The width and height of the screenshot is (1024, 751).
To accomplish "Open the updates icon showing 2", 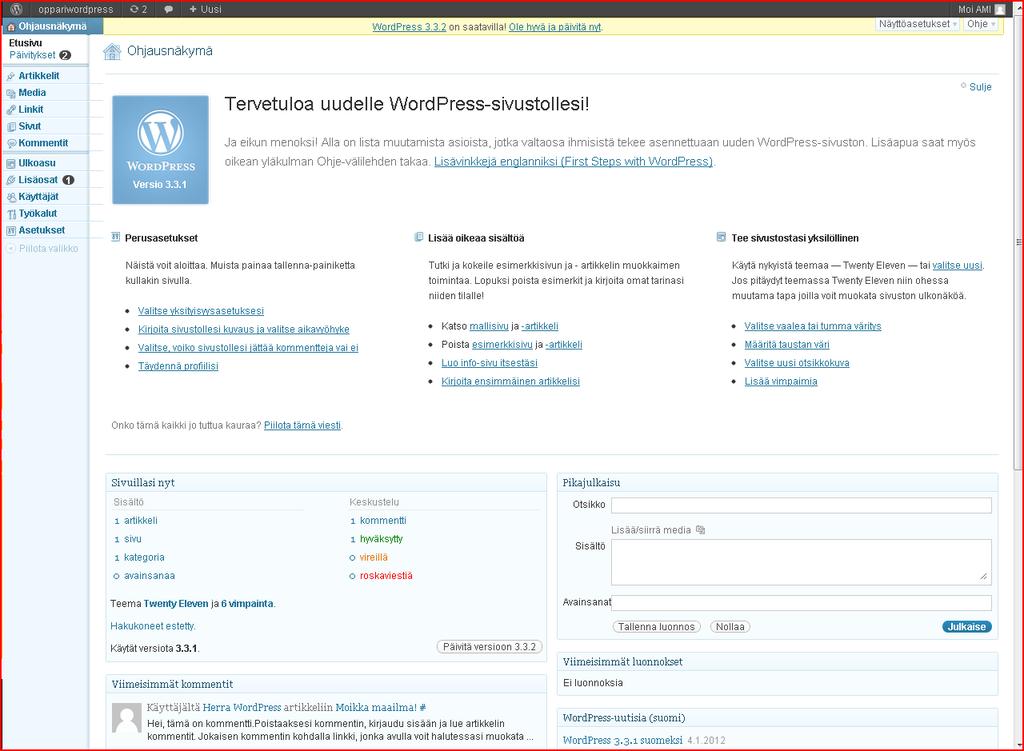I will pyautogui.click(x=138, y=9).
